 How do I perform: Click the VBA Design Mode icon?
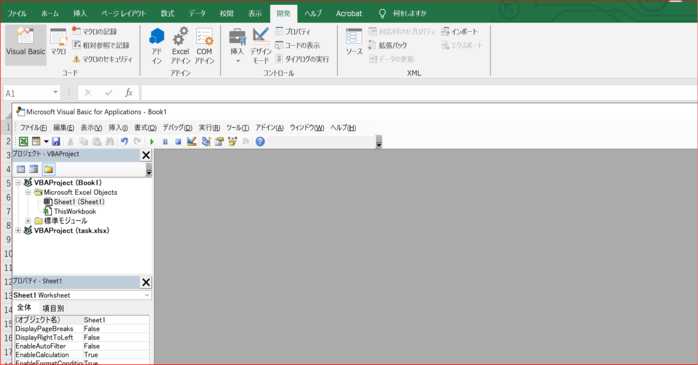tap(191, 142)
